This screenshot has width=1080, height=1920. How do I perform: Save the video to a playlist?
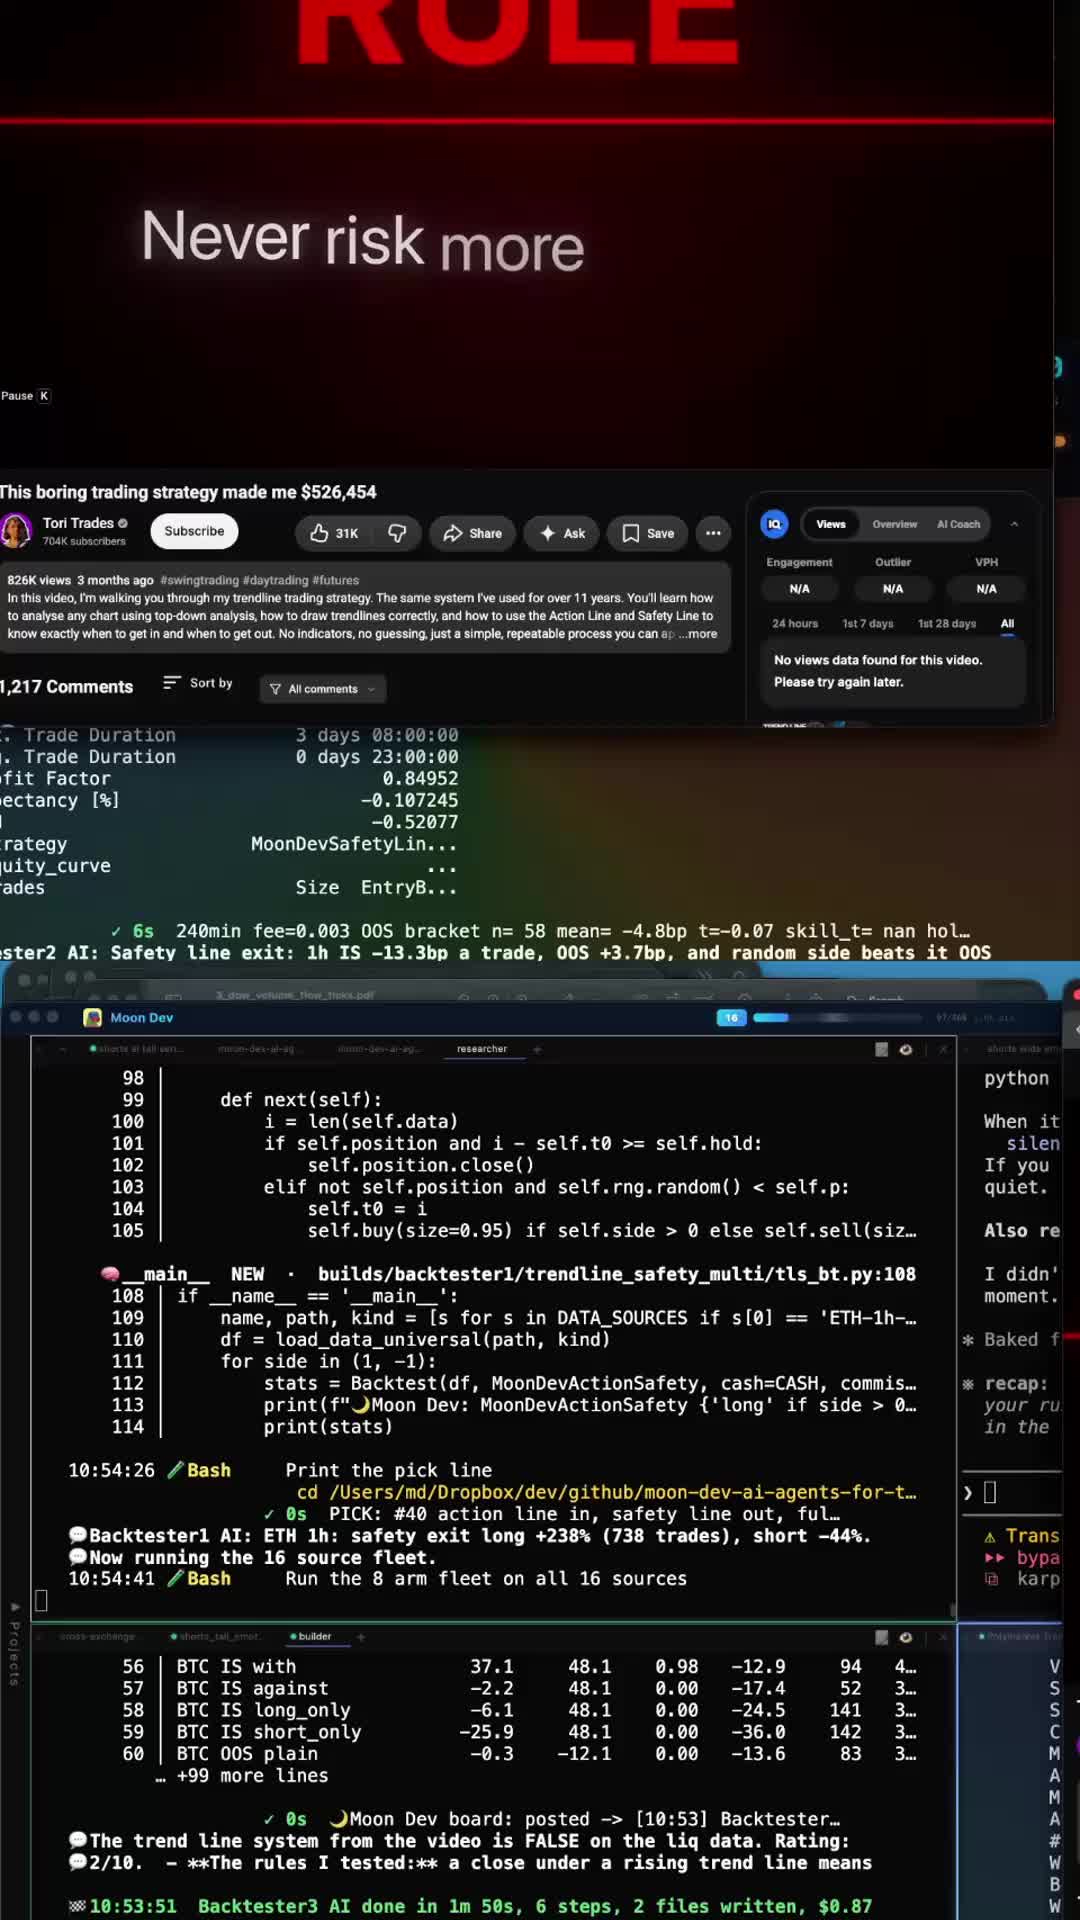648,533
